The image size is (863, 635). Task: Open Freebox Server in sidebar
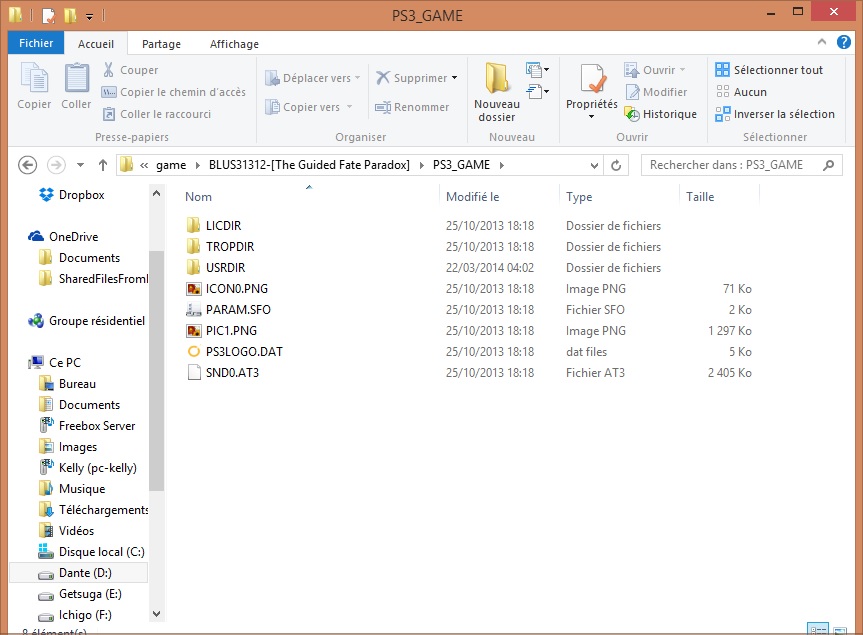[x=97, y=426]
